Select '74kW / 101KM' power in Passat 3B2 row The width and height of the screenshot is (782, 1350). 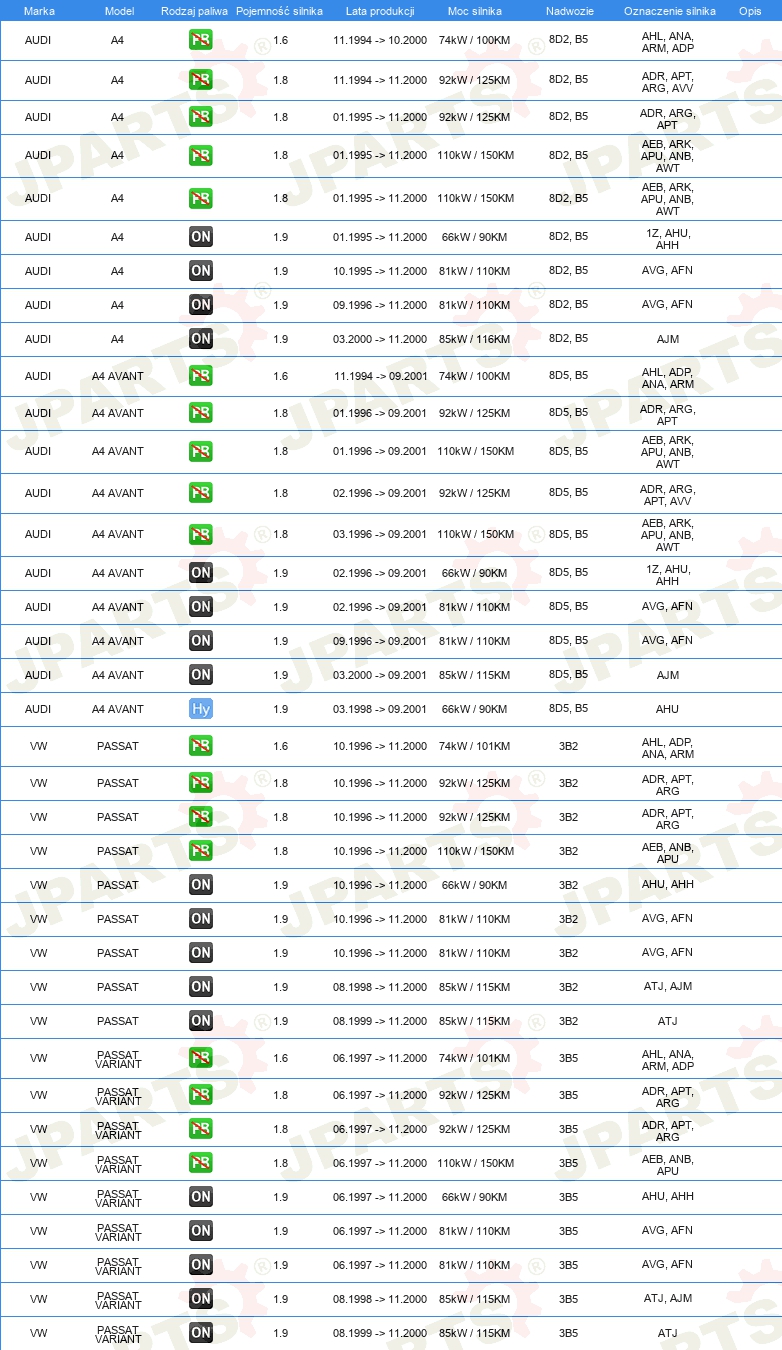(x=475, y=746)
